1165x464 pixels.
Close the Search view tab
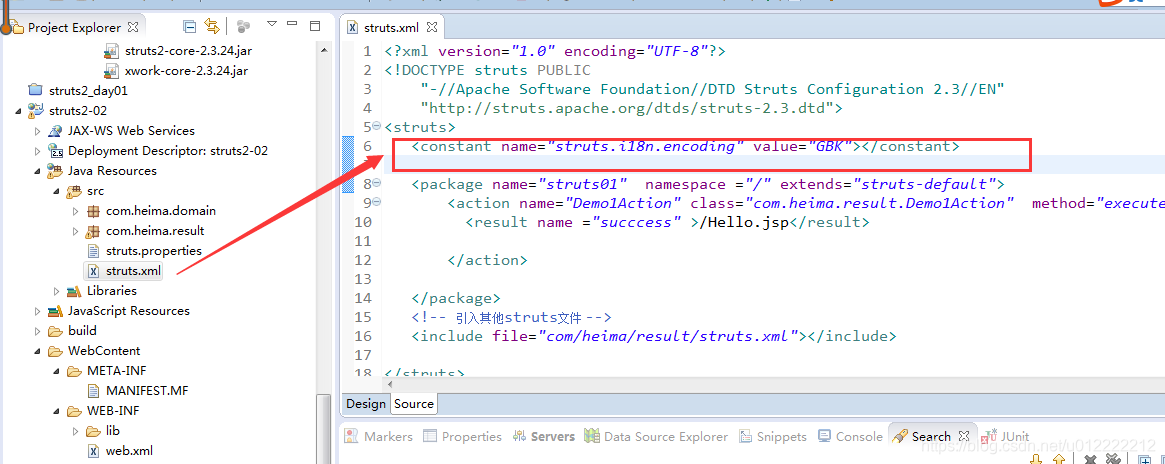pos(964,437)
